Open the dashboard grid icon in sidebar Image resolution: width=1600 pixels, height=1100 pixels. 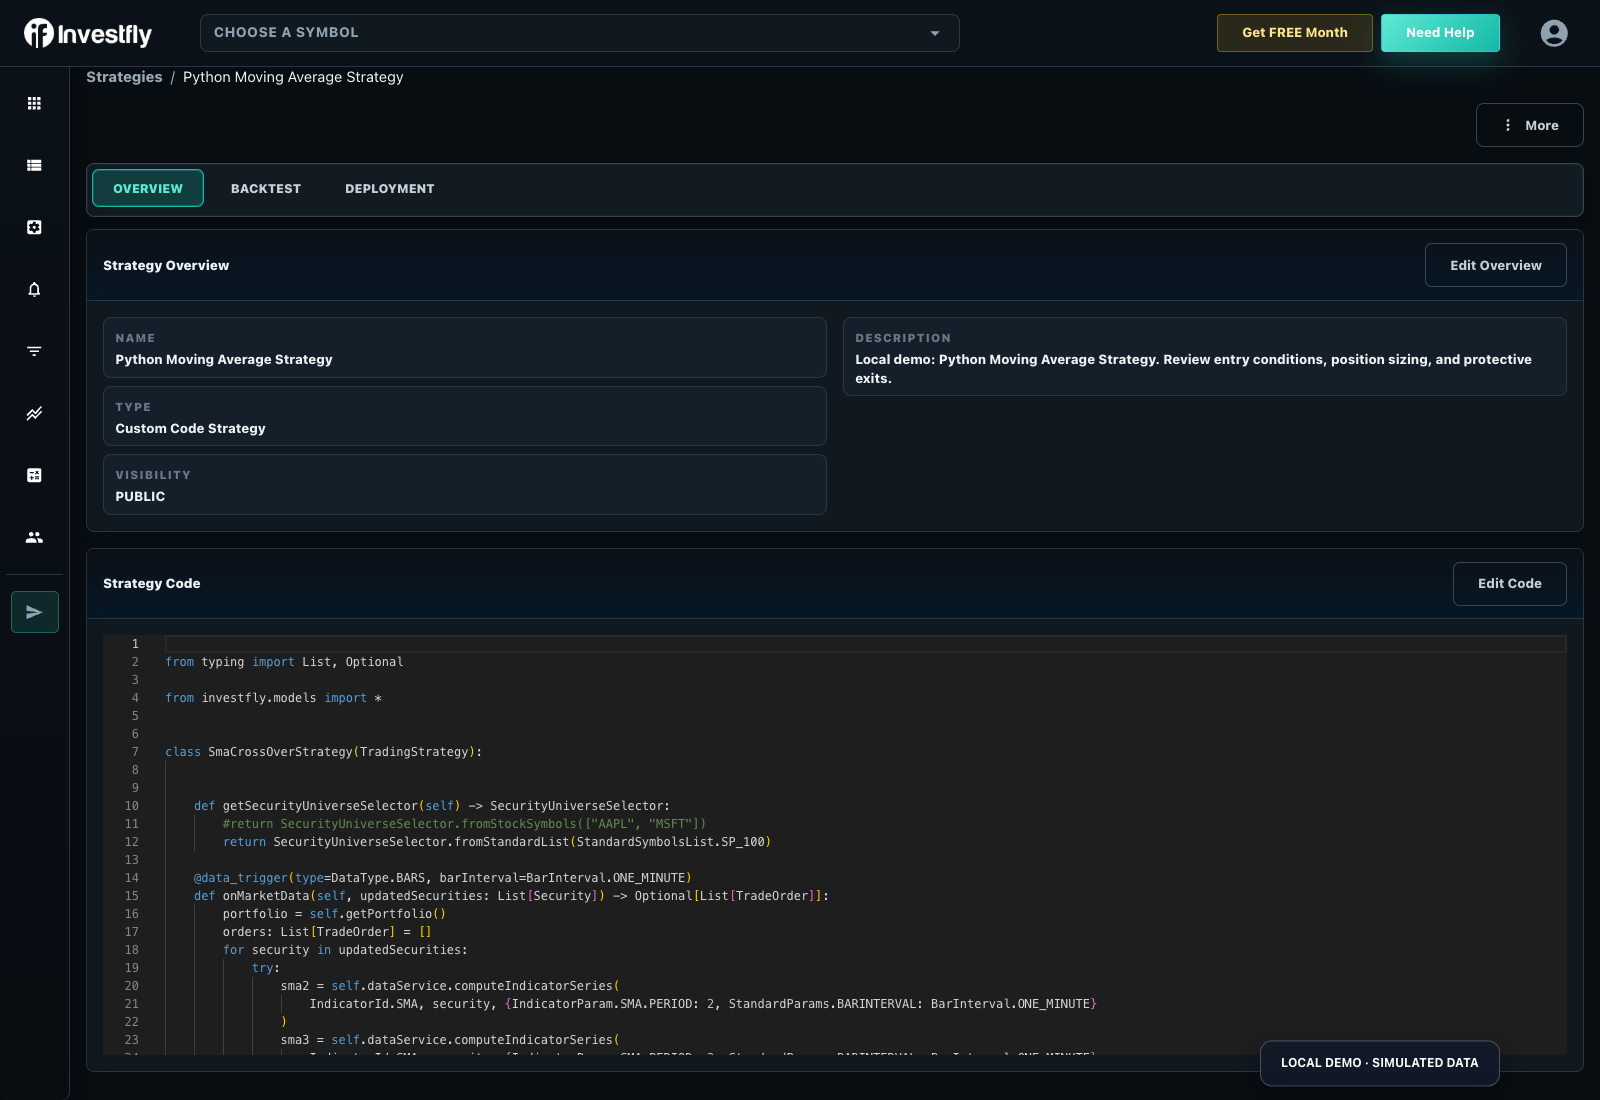(x=34, y=103)
